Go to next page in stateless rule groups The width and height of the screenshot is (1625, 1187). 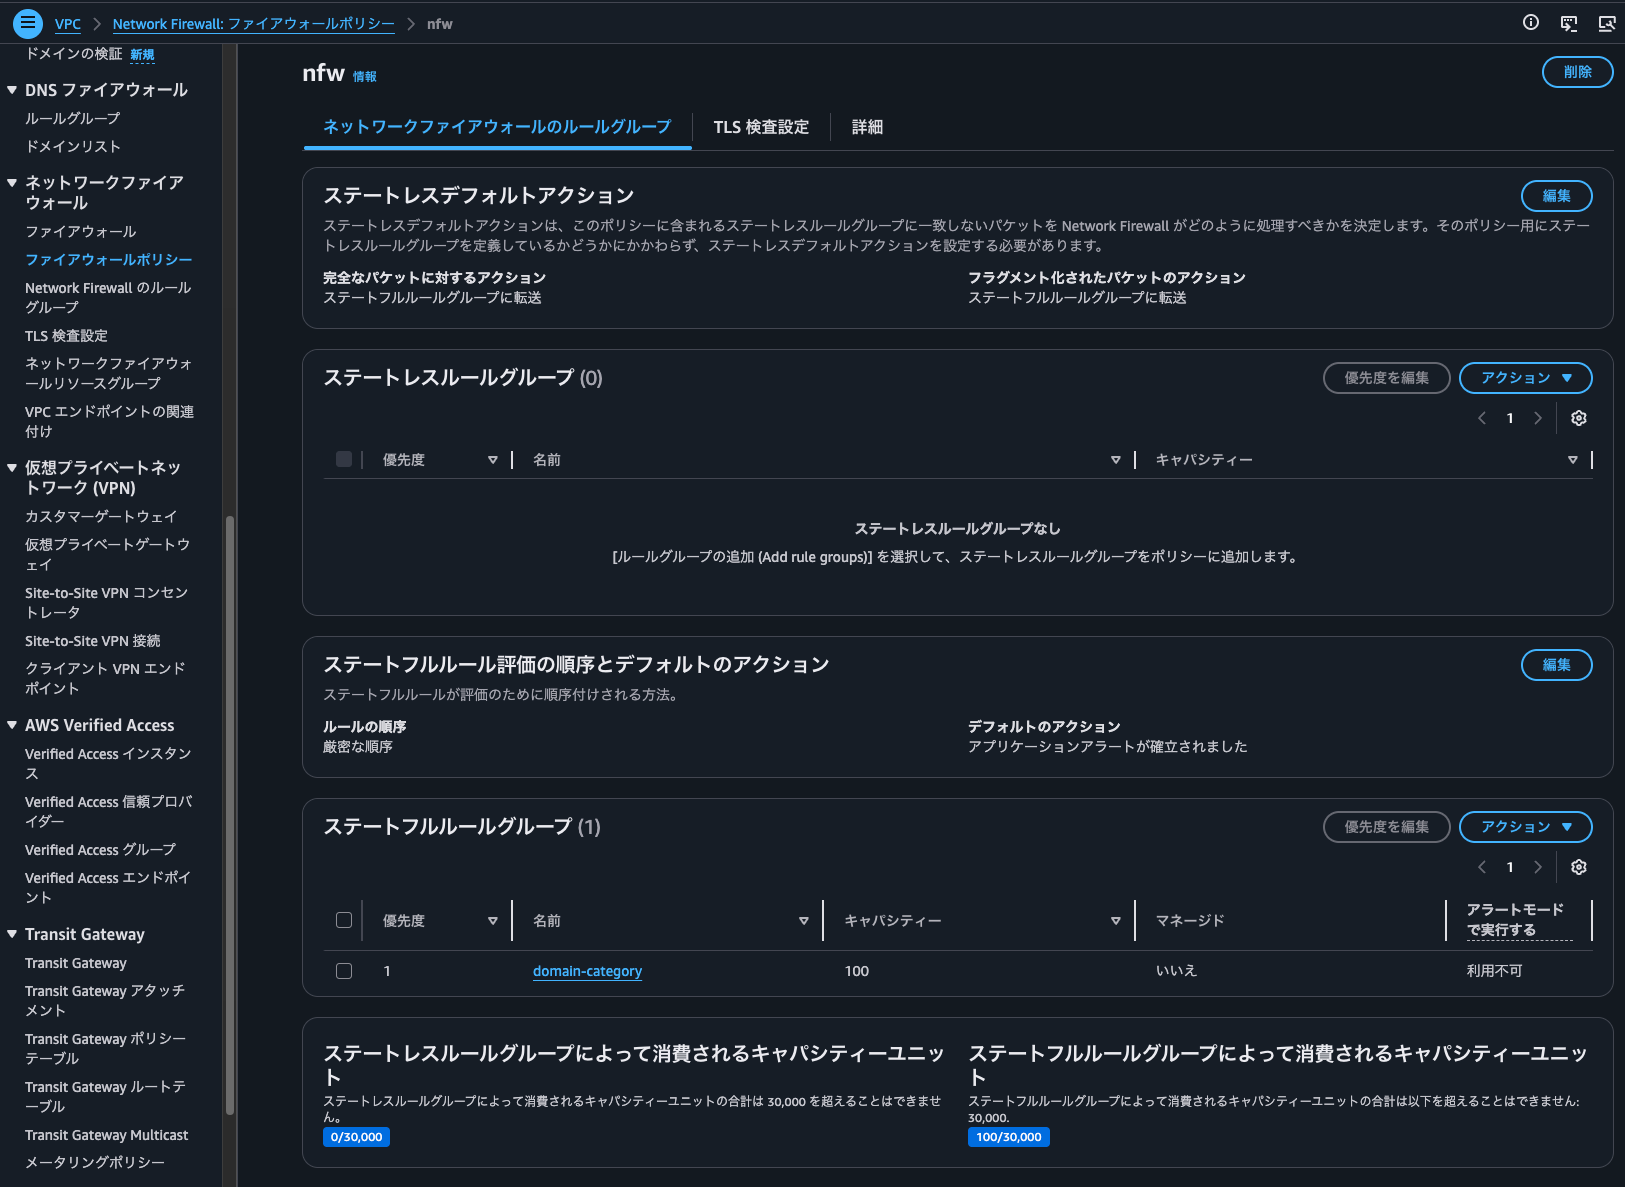point(1538,418)
